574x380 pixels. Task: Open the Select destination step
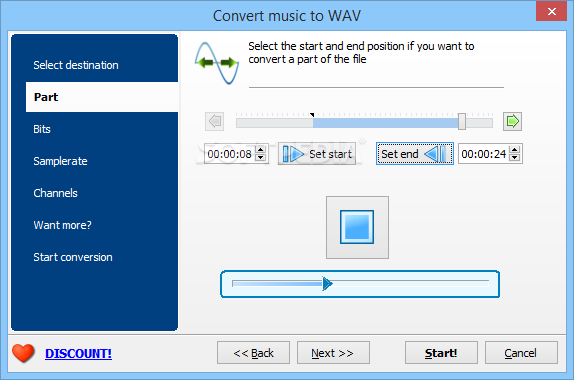pos(76,65)
